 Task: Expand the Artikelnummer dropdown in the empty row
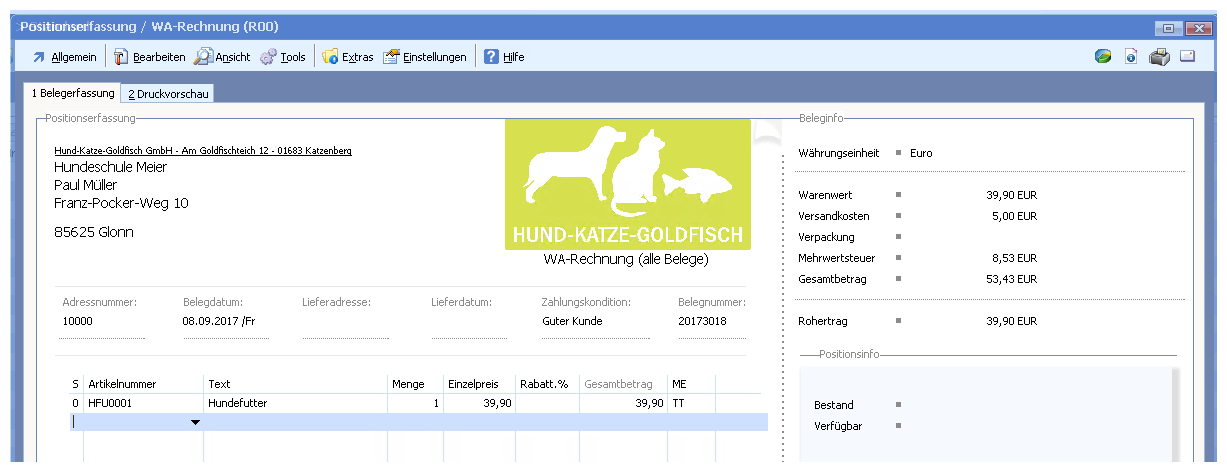[195, 423]
